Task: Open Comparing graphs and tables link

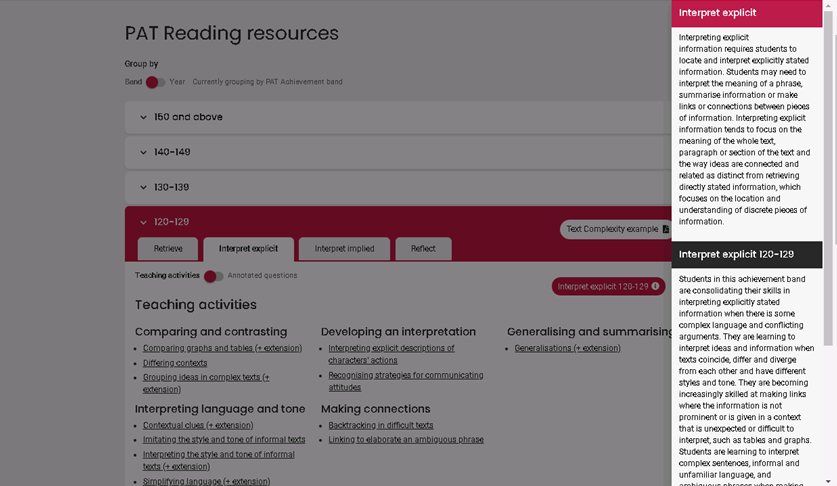Action: tap(222, 348)
